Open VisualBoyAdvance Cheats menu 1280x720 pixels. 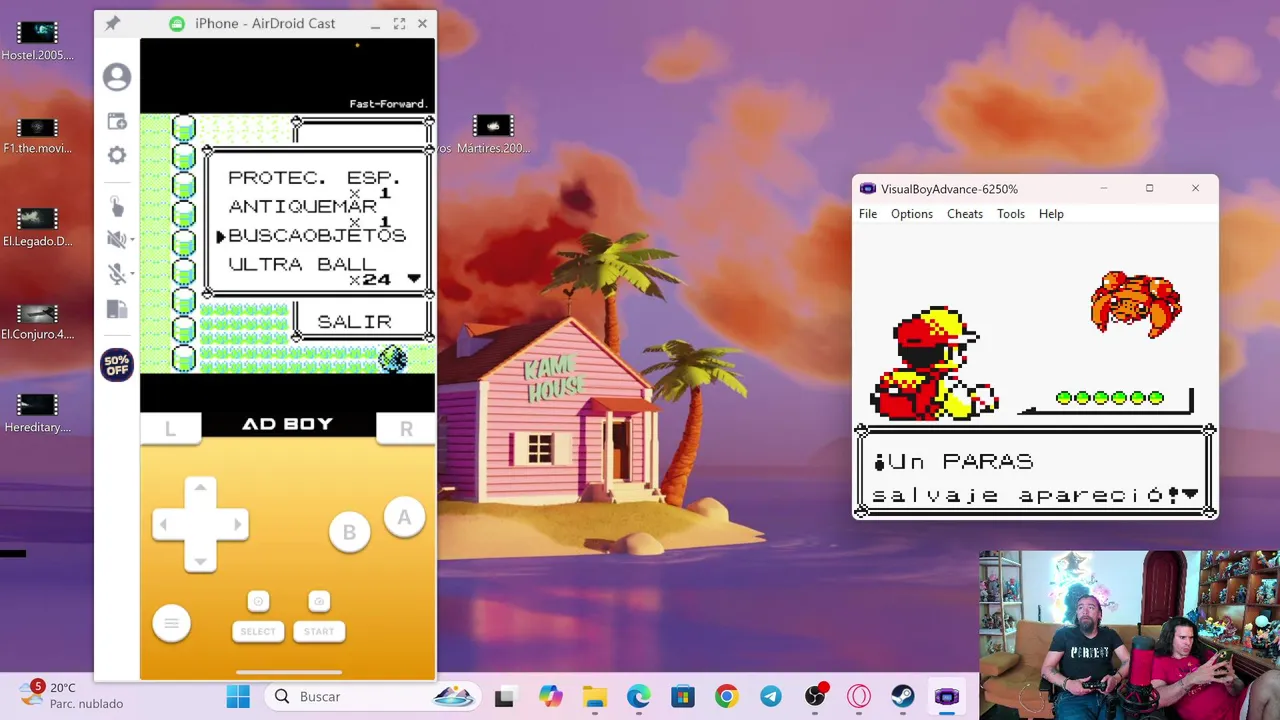[965, 214]
